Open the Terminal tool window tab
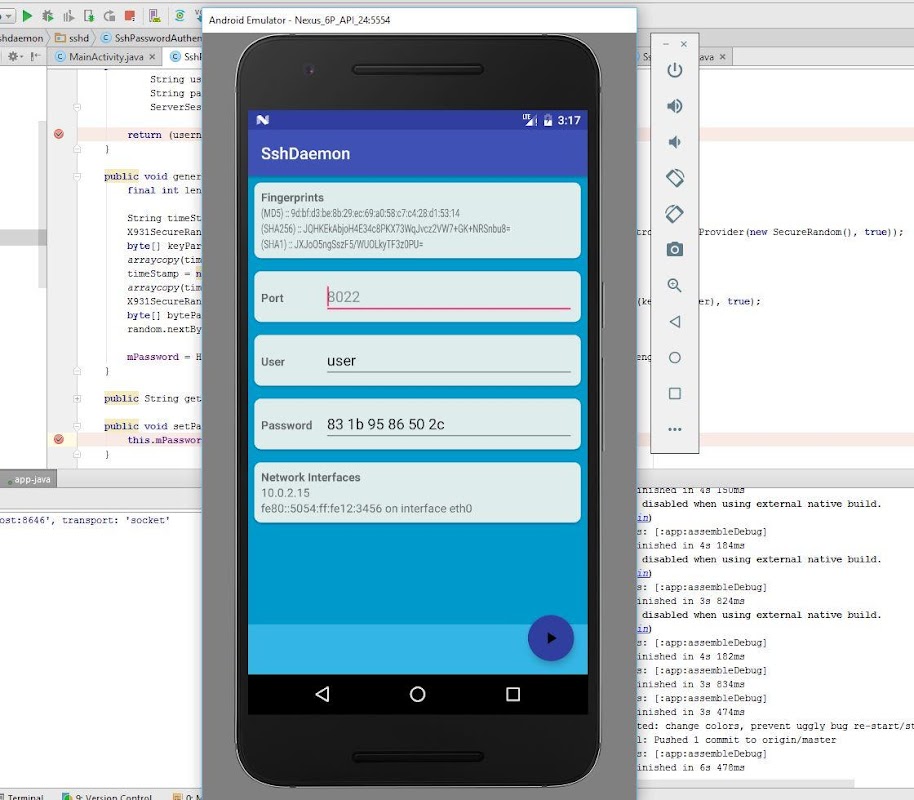The height and width of the screenshot is (800, 914). click(x=24, y=797)
